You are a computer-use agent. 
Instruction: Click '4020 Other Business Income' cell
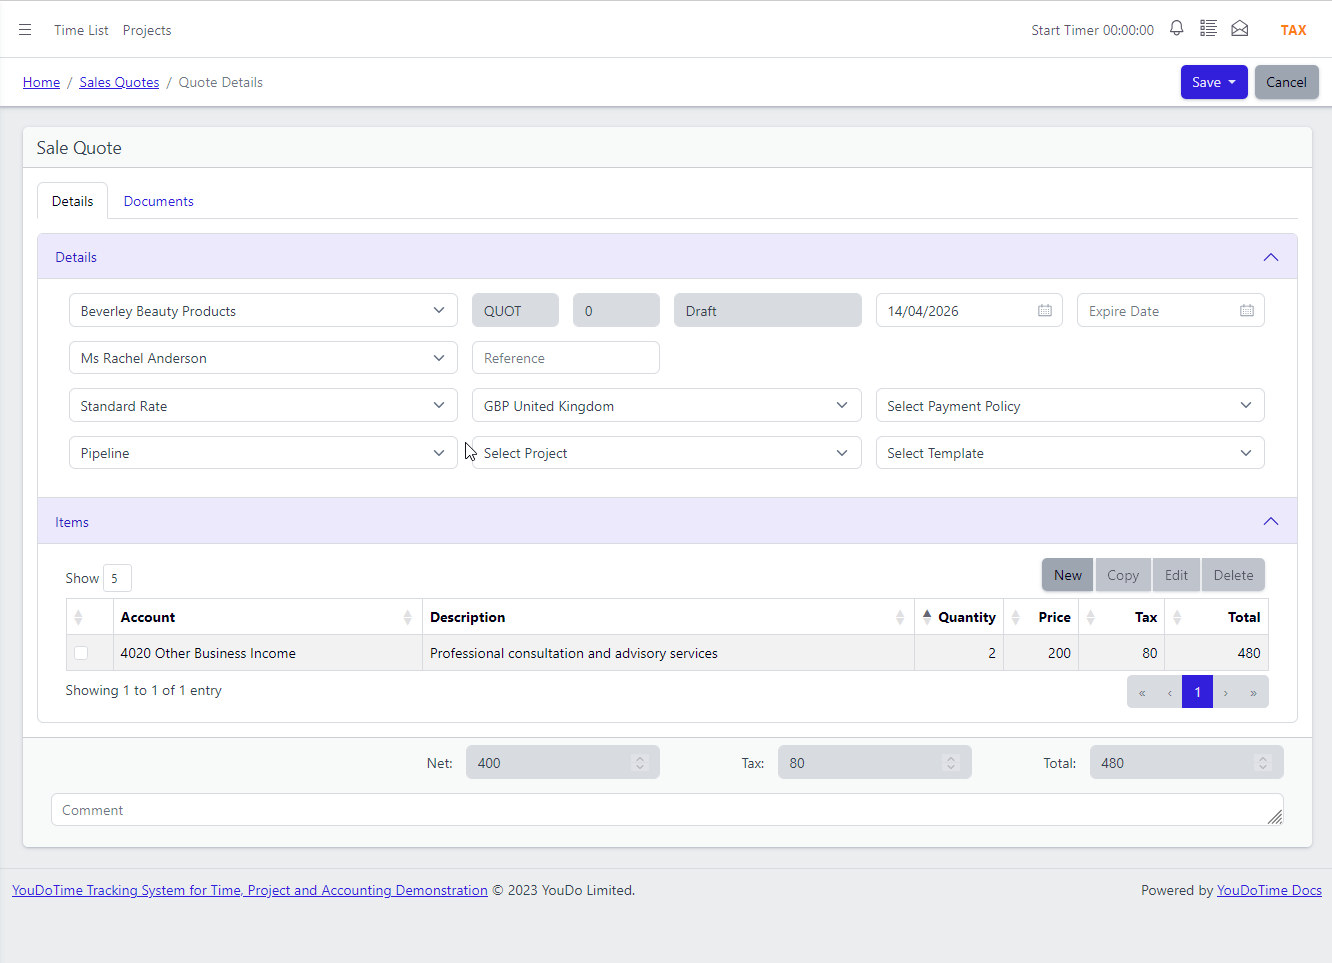pos(268,653)
